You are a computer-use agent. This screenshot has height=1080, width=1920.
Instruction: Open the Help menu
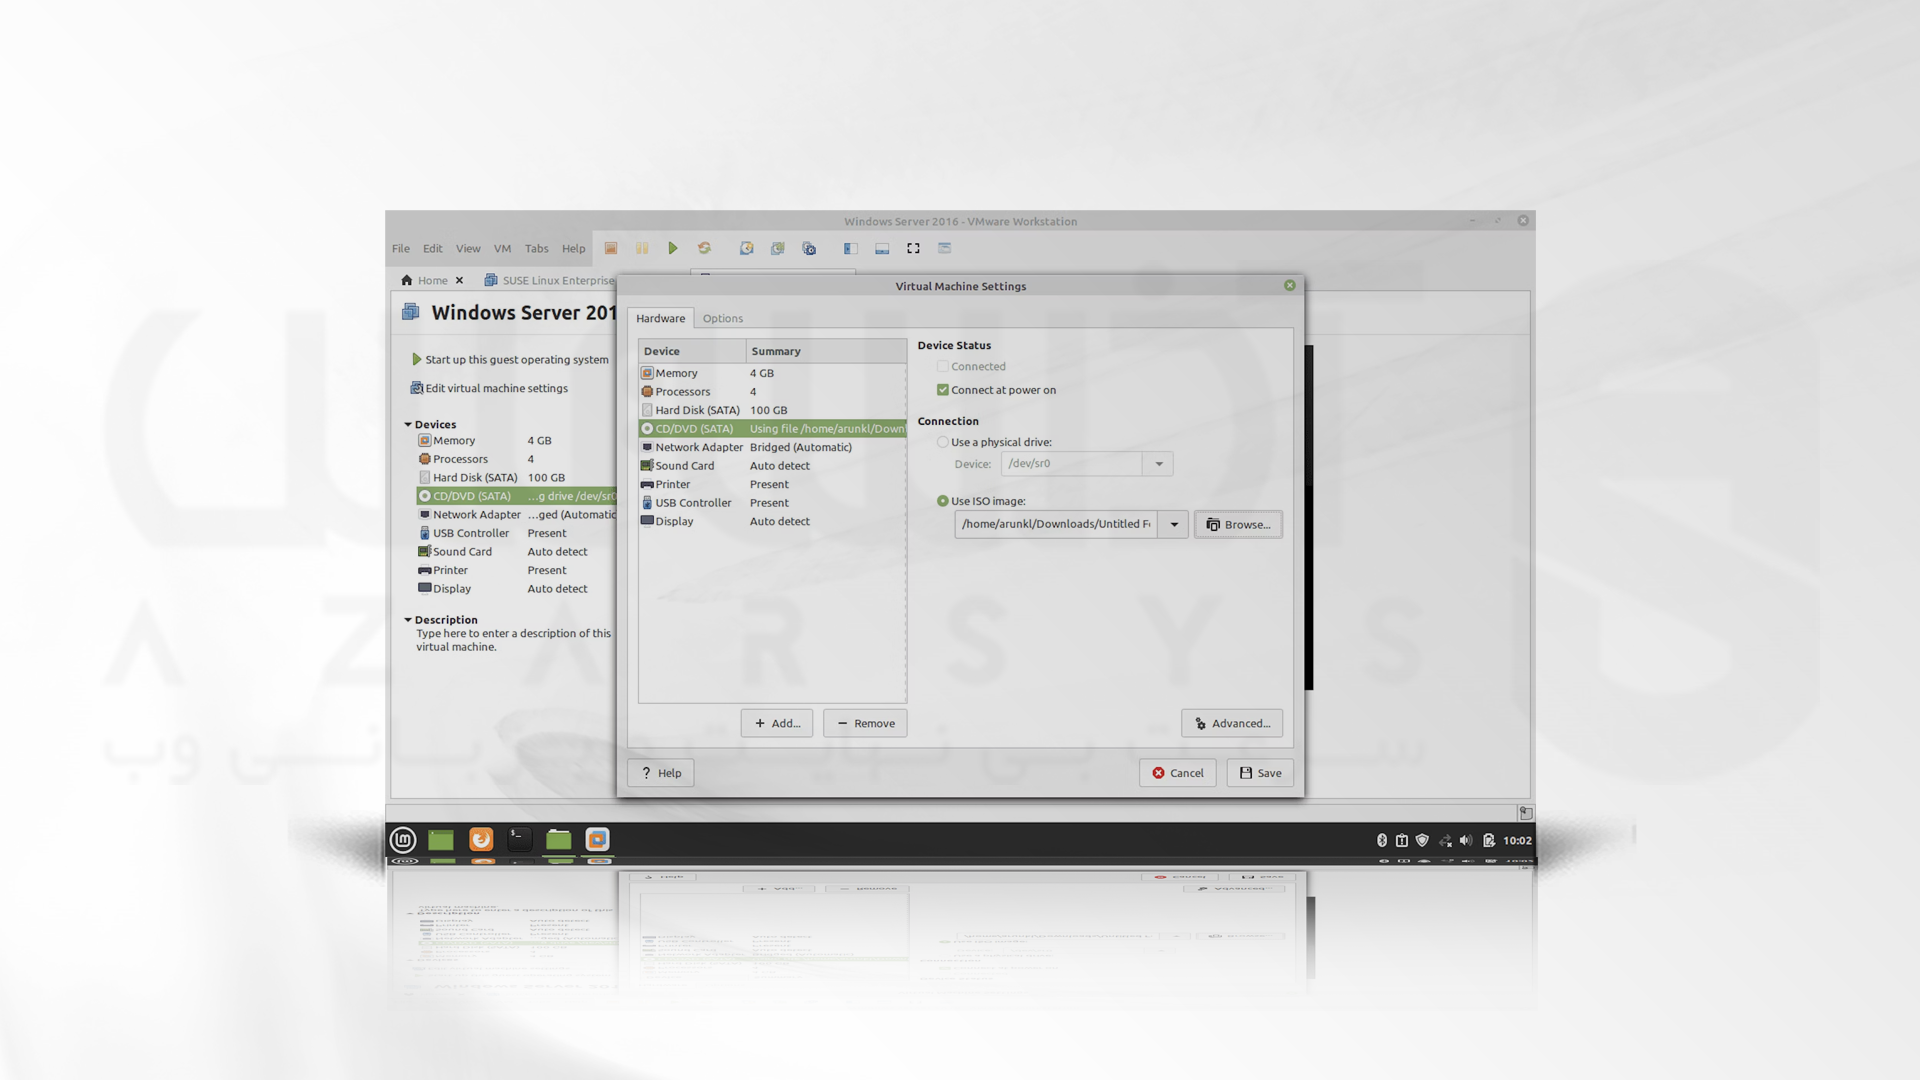(573, 248)
